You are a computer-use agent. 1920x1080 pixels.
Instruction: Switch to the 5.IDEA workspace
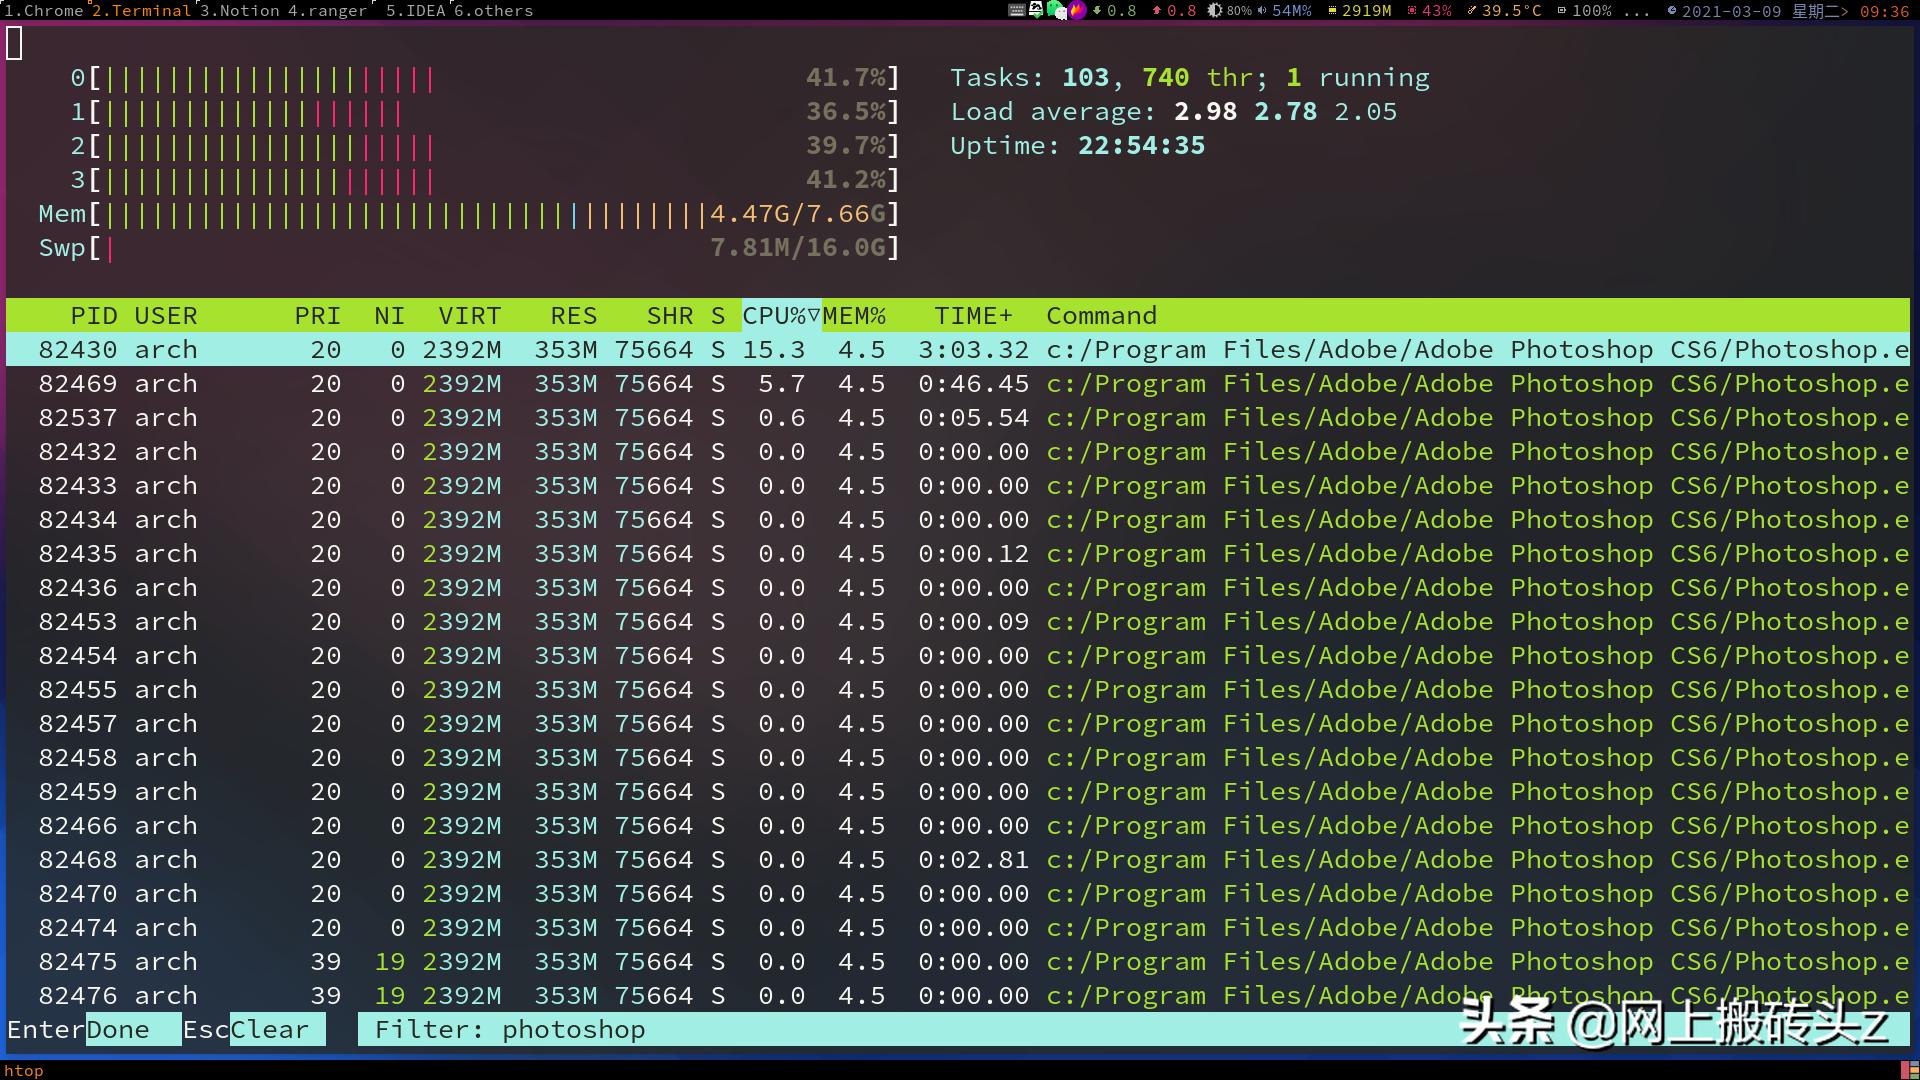[x=416, y=11]
